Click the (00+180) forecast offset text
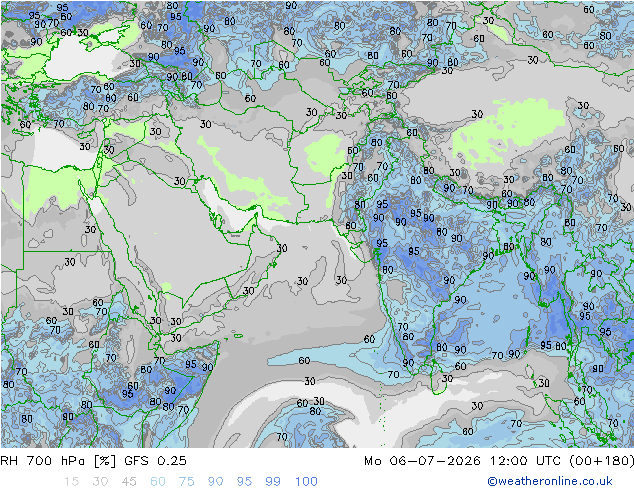This screenshot has width=634, height=490. 601,461
